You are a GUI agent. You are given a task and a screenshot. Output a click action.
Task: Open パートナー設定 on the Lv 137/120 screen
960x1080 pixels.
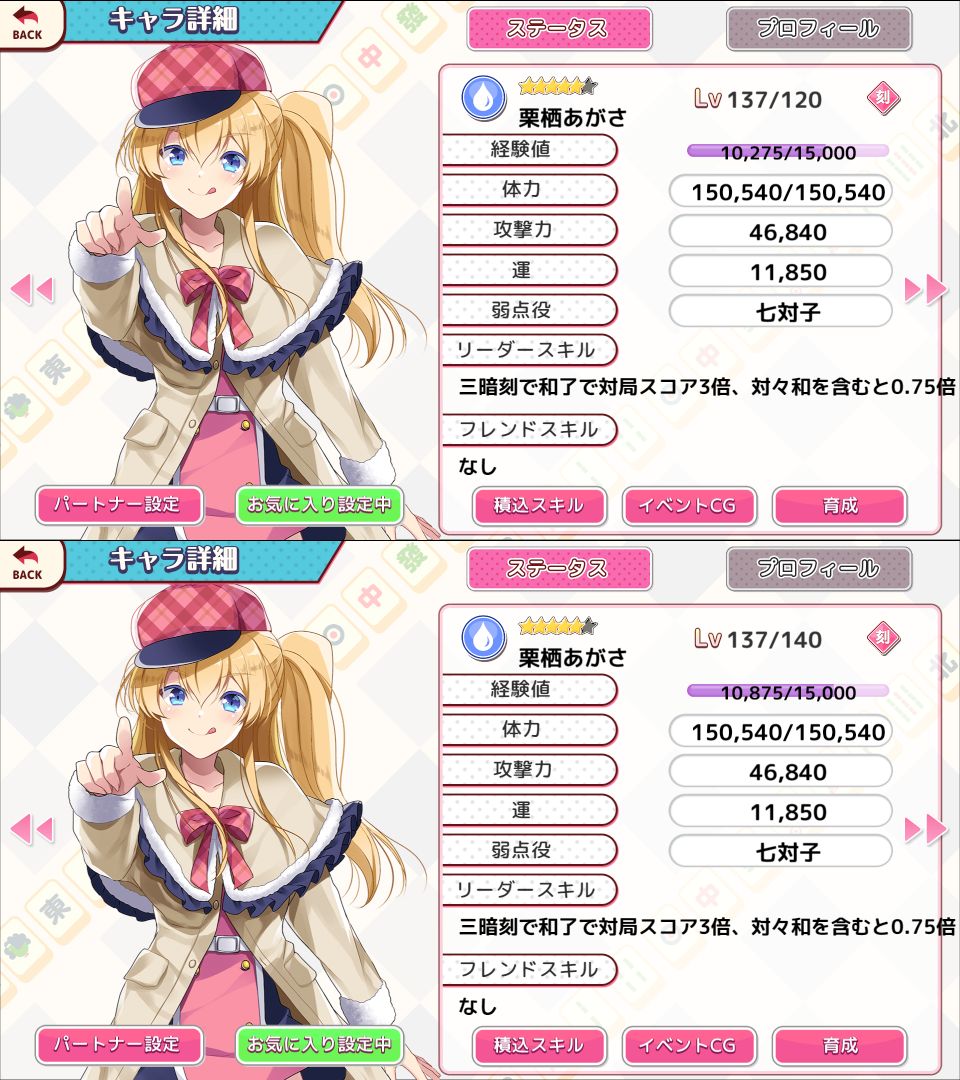[x=118, y=505]
